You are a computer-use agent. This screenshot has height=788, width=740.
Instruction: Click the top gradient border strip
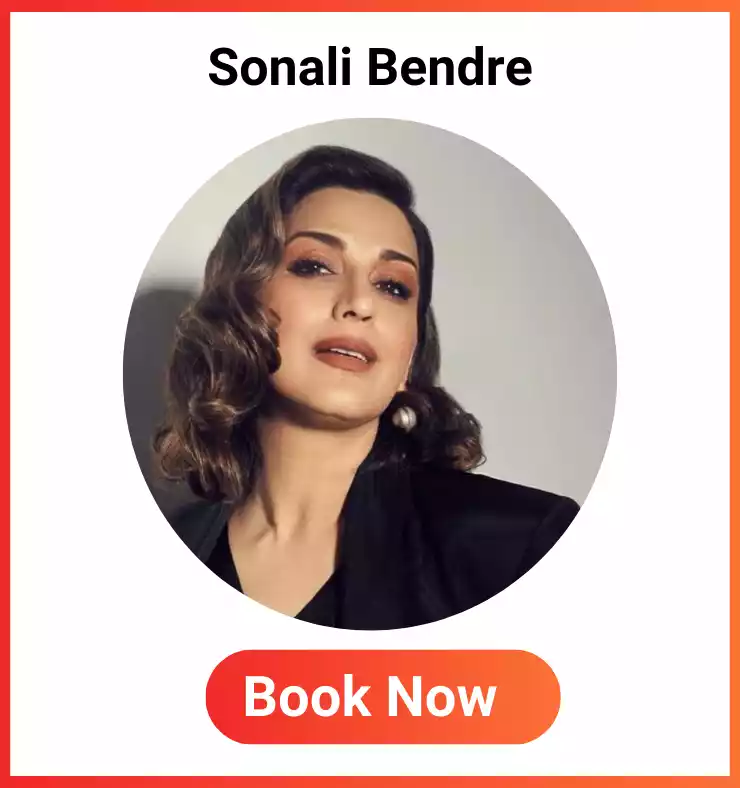coord(370,6)
